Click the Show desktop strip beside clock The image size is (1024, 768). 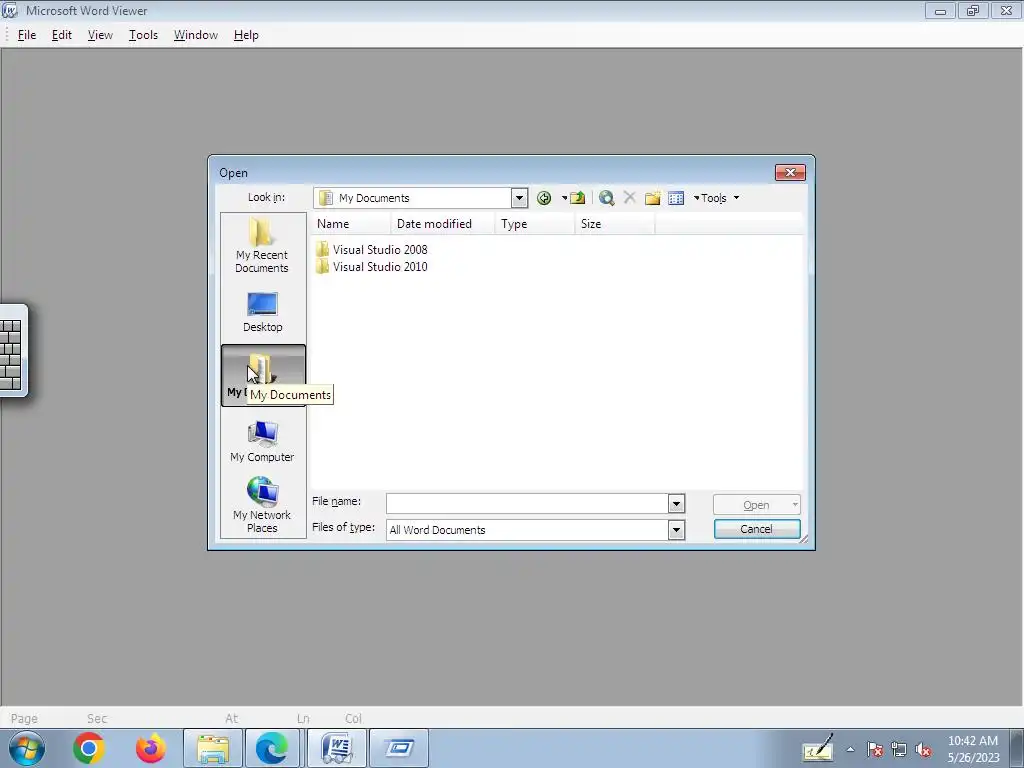(x=1017, y=748)
